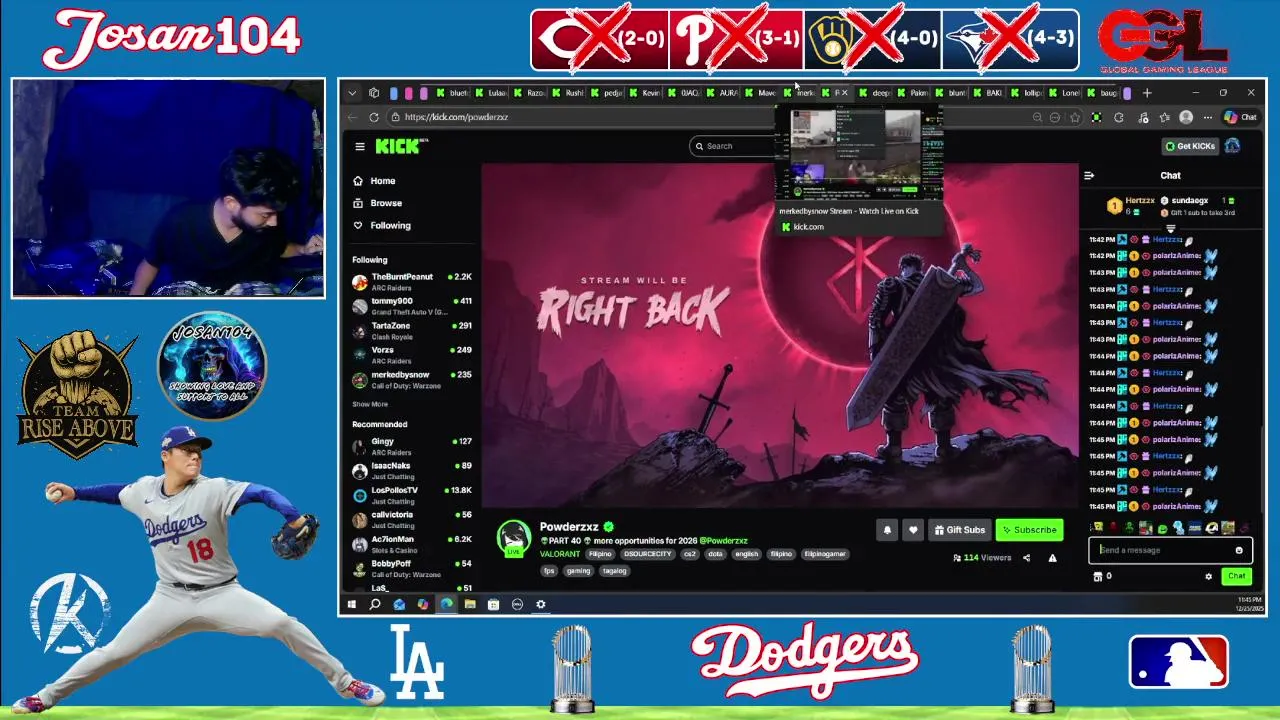1280x720 pixels.
Task: Refresh the browser page
Action: [x=374, y=117]
